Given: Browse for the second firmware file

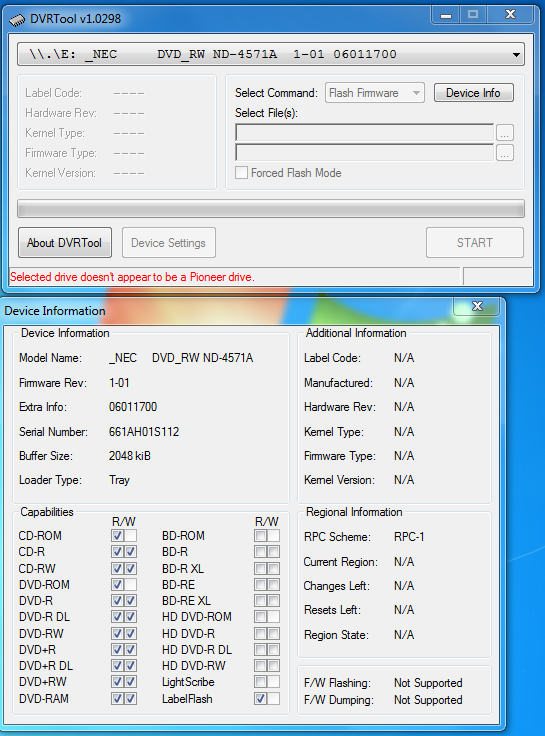Looking at the screenshot, I should 505,153.
